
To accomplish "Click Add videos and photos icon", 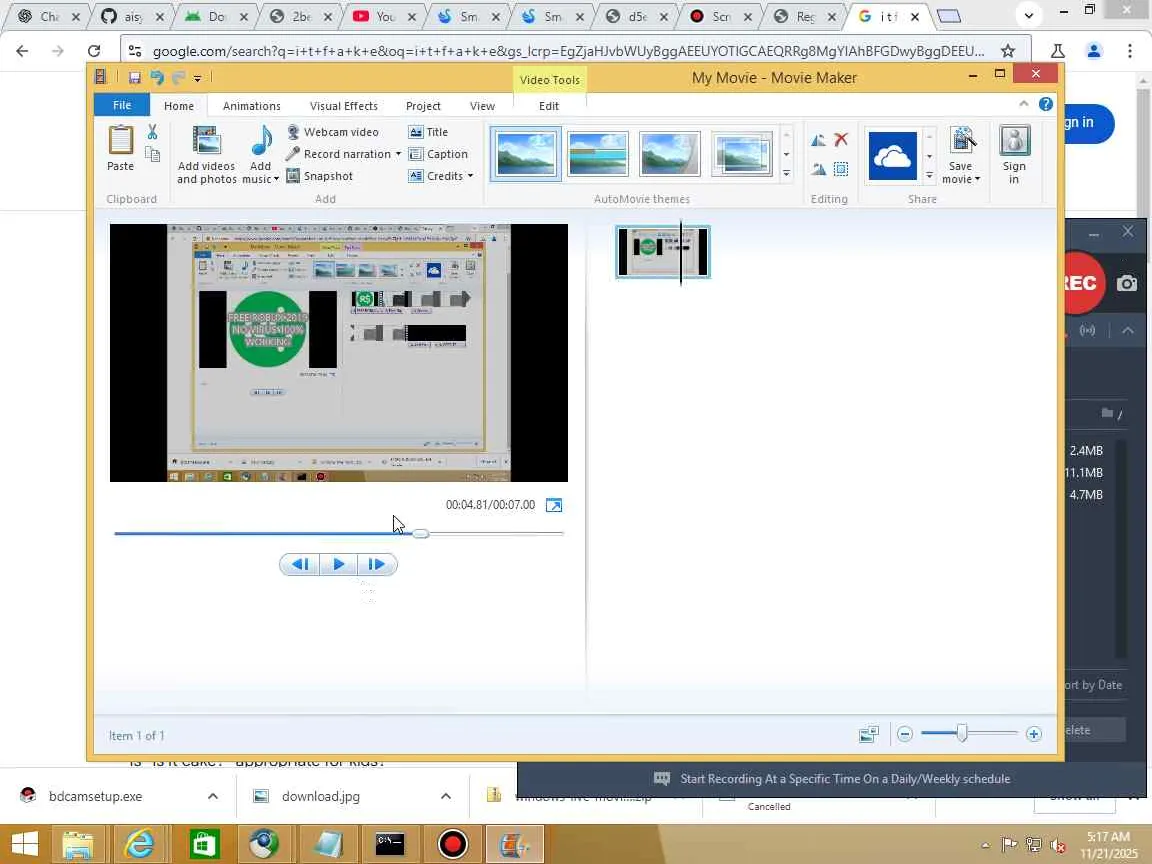I will (206, 141).
